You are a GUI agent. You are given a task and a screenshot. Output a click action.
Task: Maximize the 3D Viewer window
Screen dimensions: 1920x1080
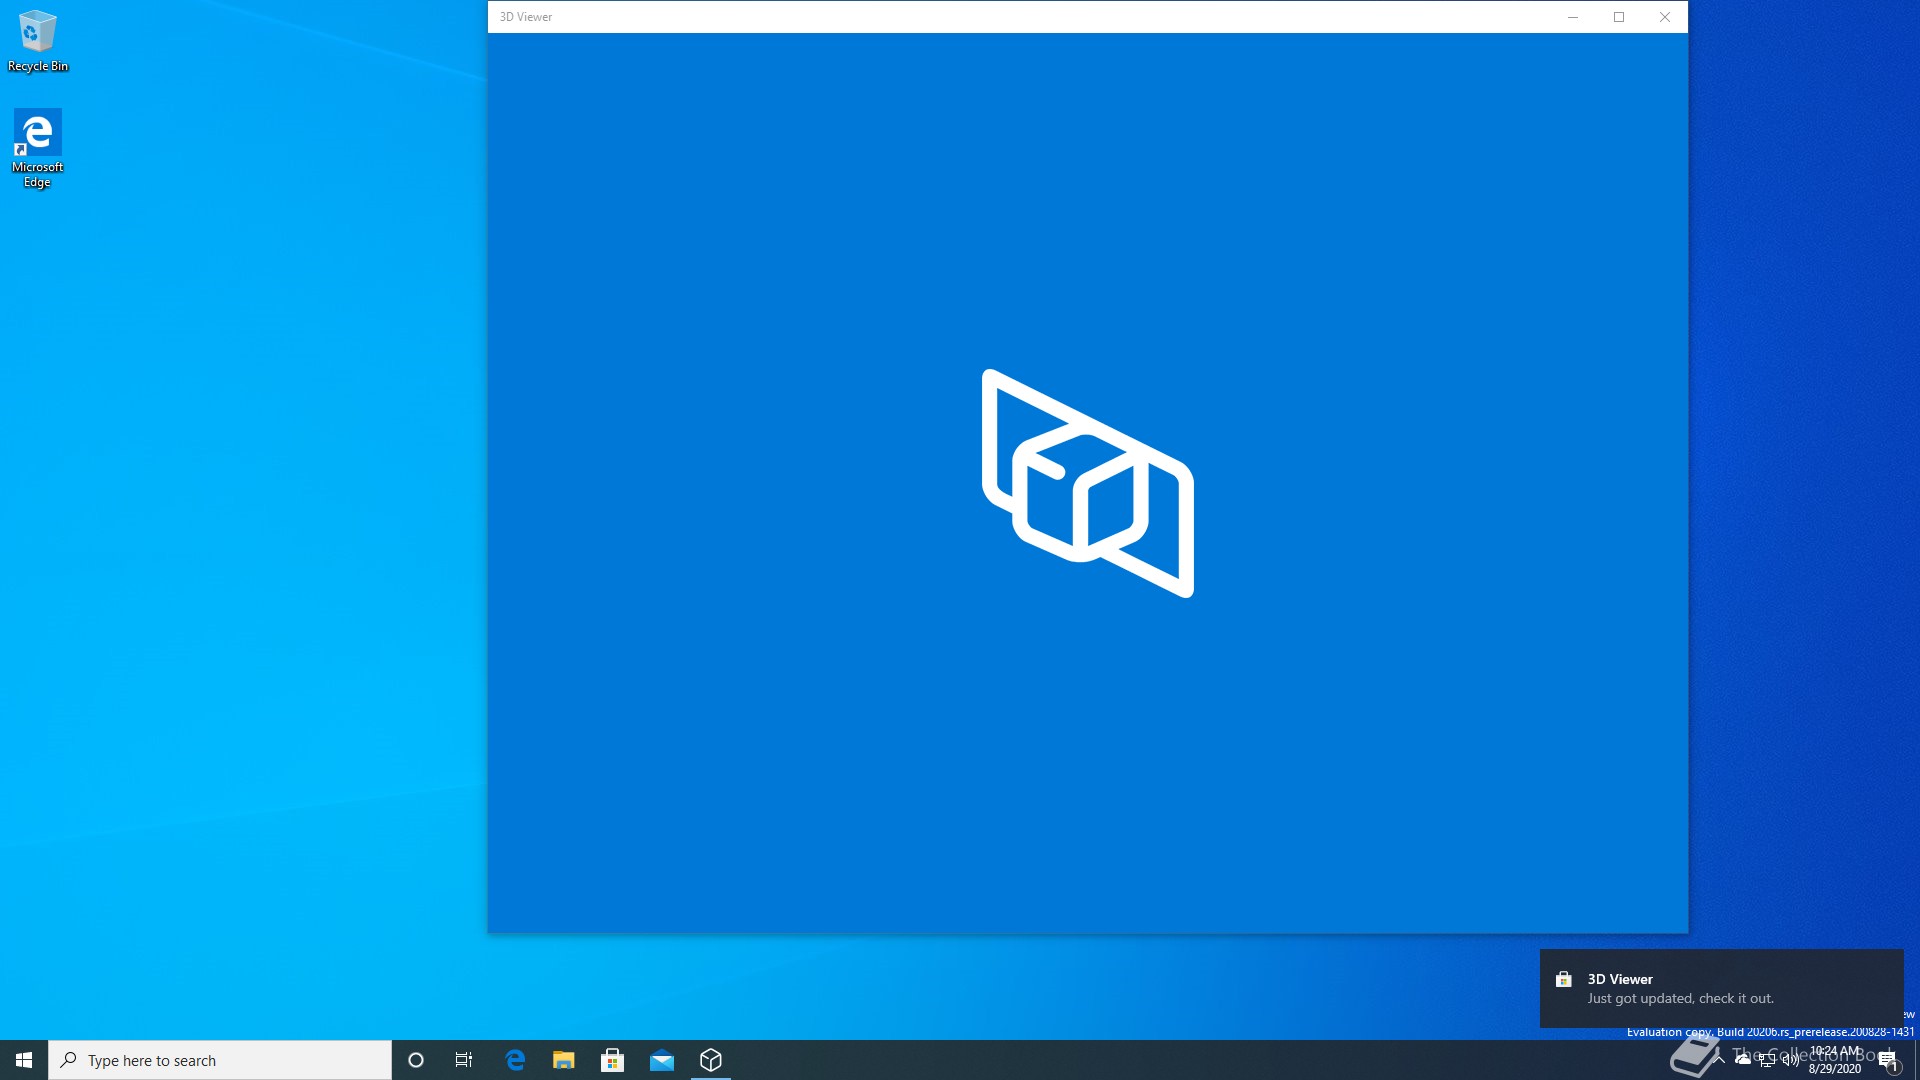pyautogui.click(x=1619, y=17)
